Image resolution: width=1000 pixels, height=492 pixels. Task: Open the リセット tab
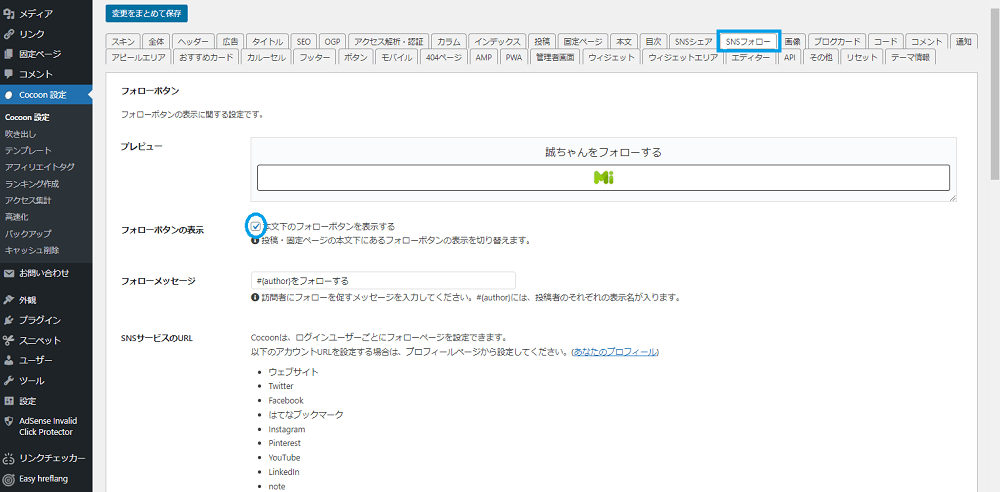coord(862,57)
